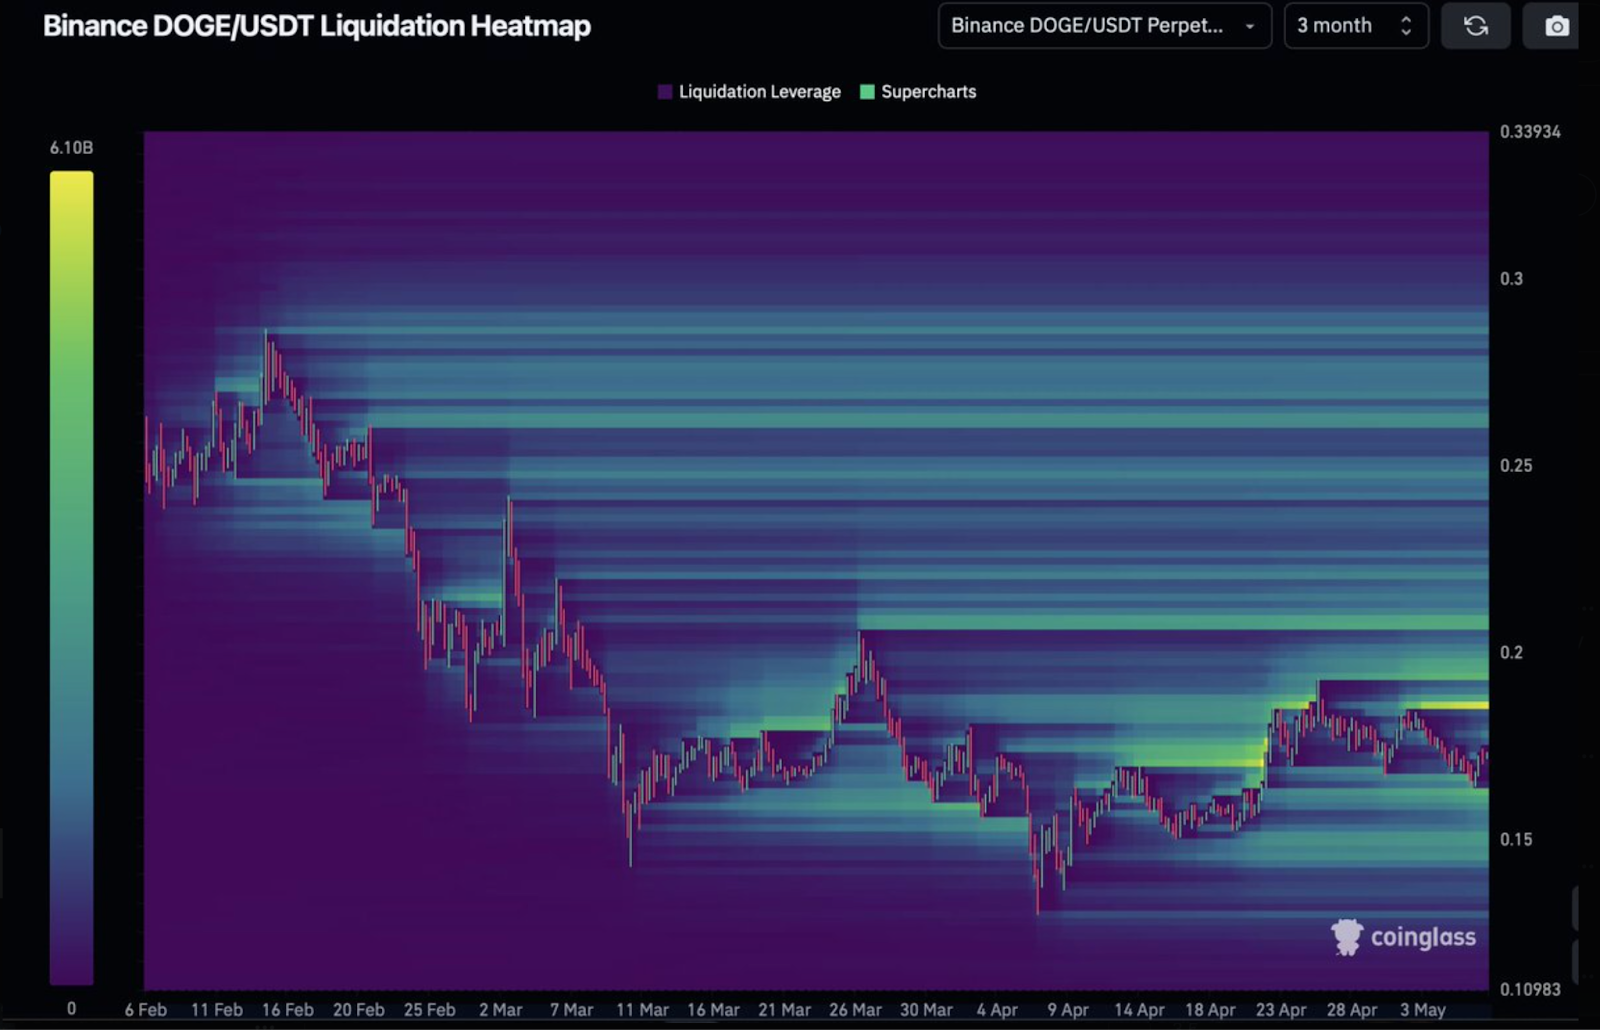The height and width of the screenshot is (1030, 1600).
Task: Click the 0.15 price axis label
Action: (1515, 840)
